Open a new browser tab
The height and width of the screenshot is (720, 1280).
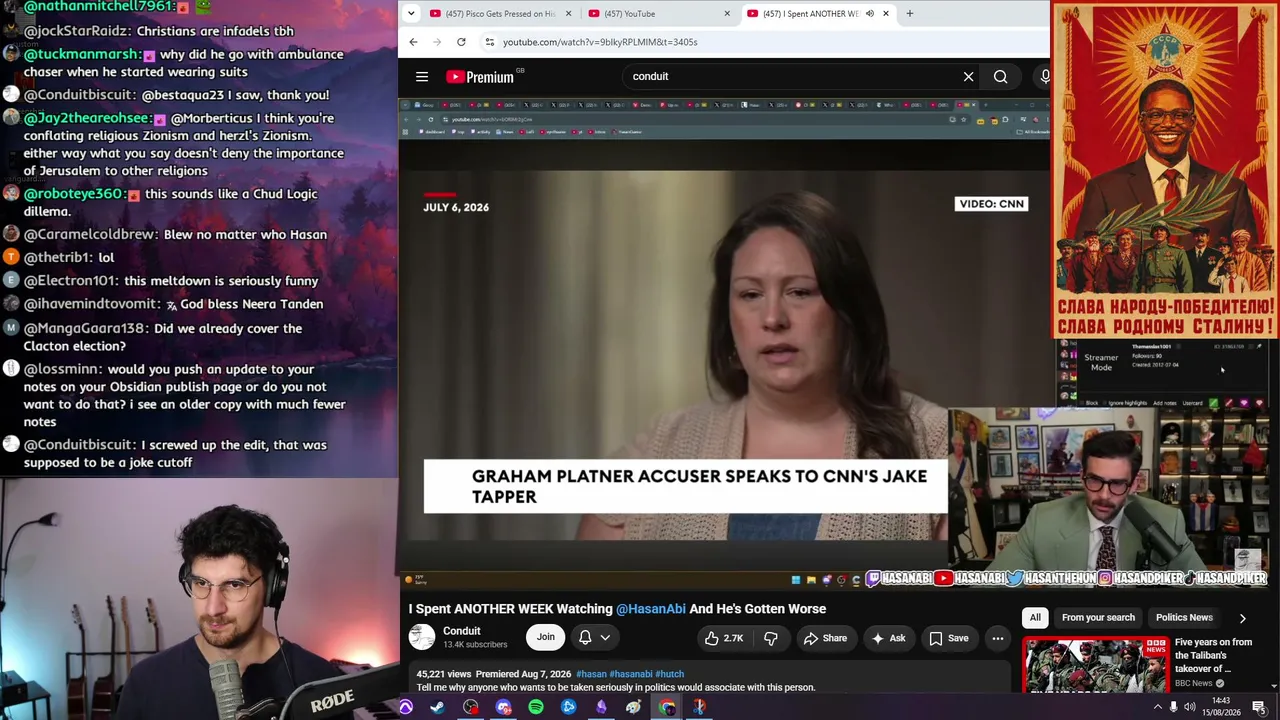click(x=910, y=13)
